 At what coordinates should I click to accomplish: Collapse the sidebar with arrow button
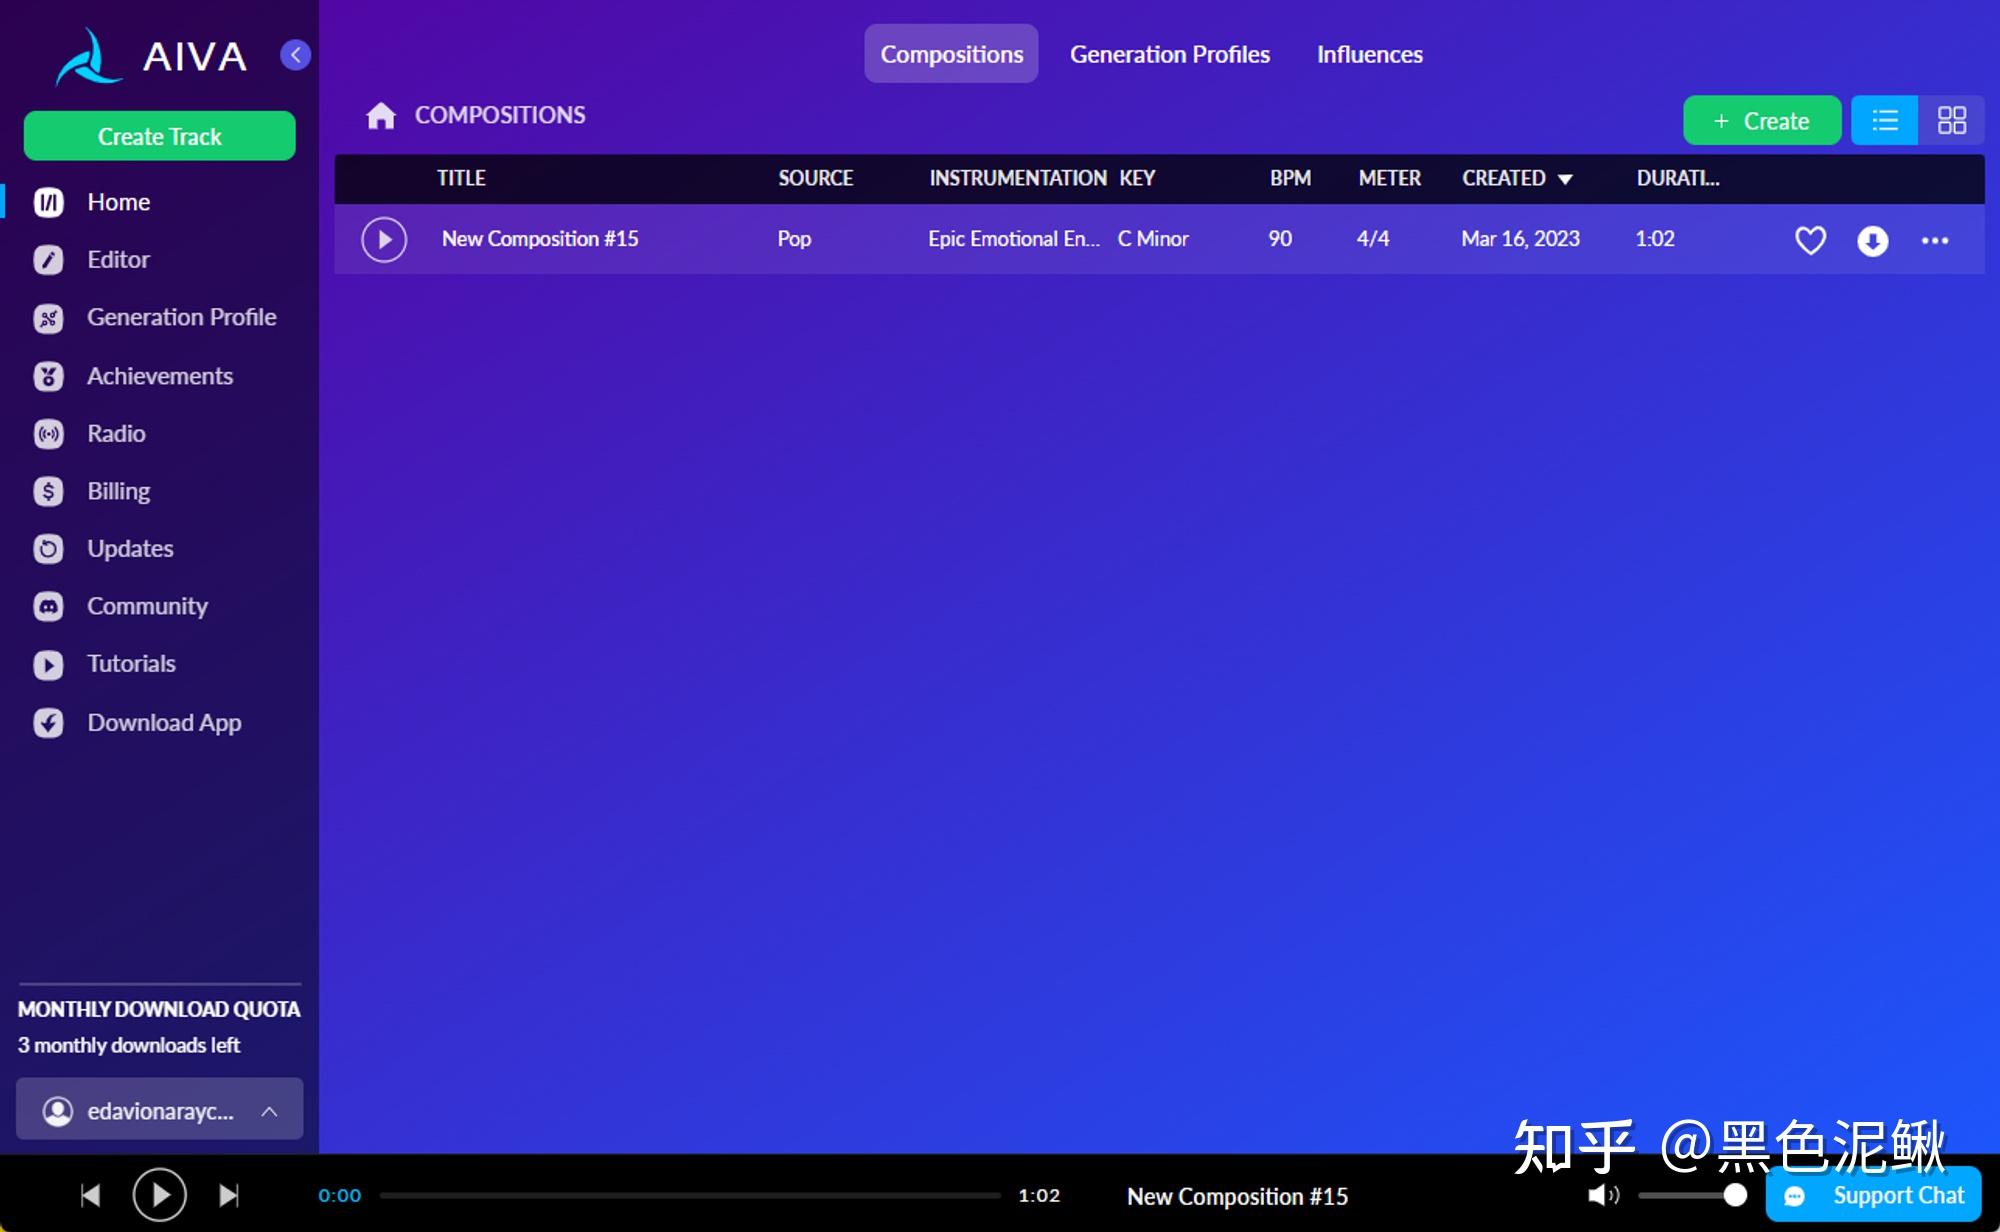[x=295, y=55]
